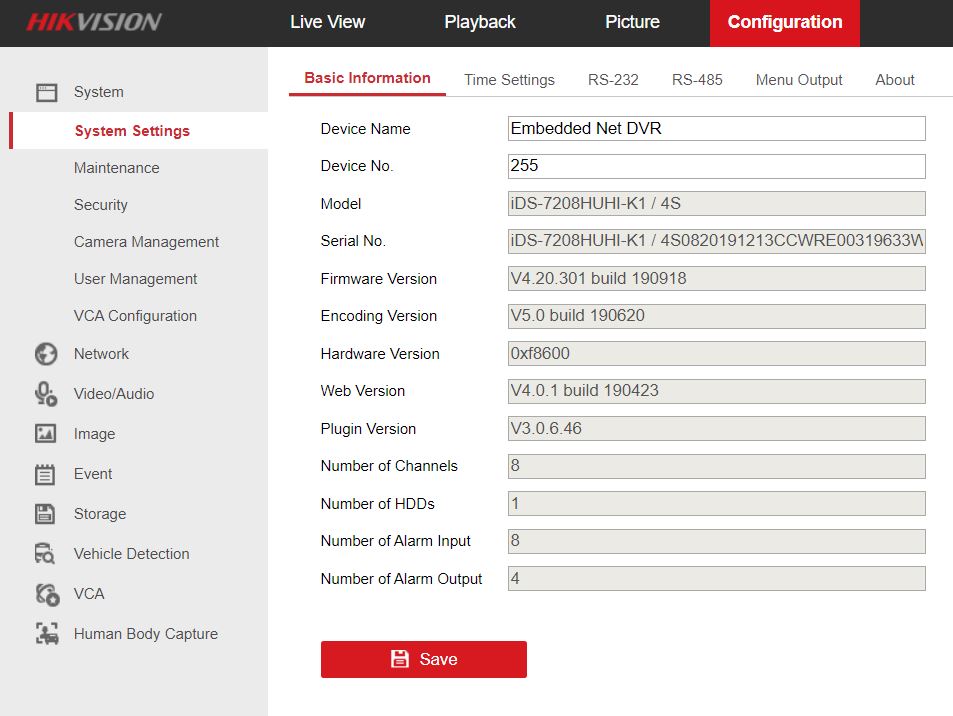Click the Number of Channels field
The height and width of the screenshot is (716, 953).
[x=717, y=466]
